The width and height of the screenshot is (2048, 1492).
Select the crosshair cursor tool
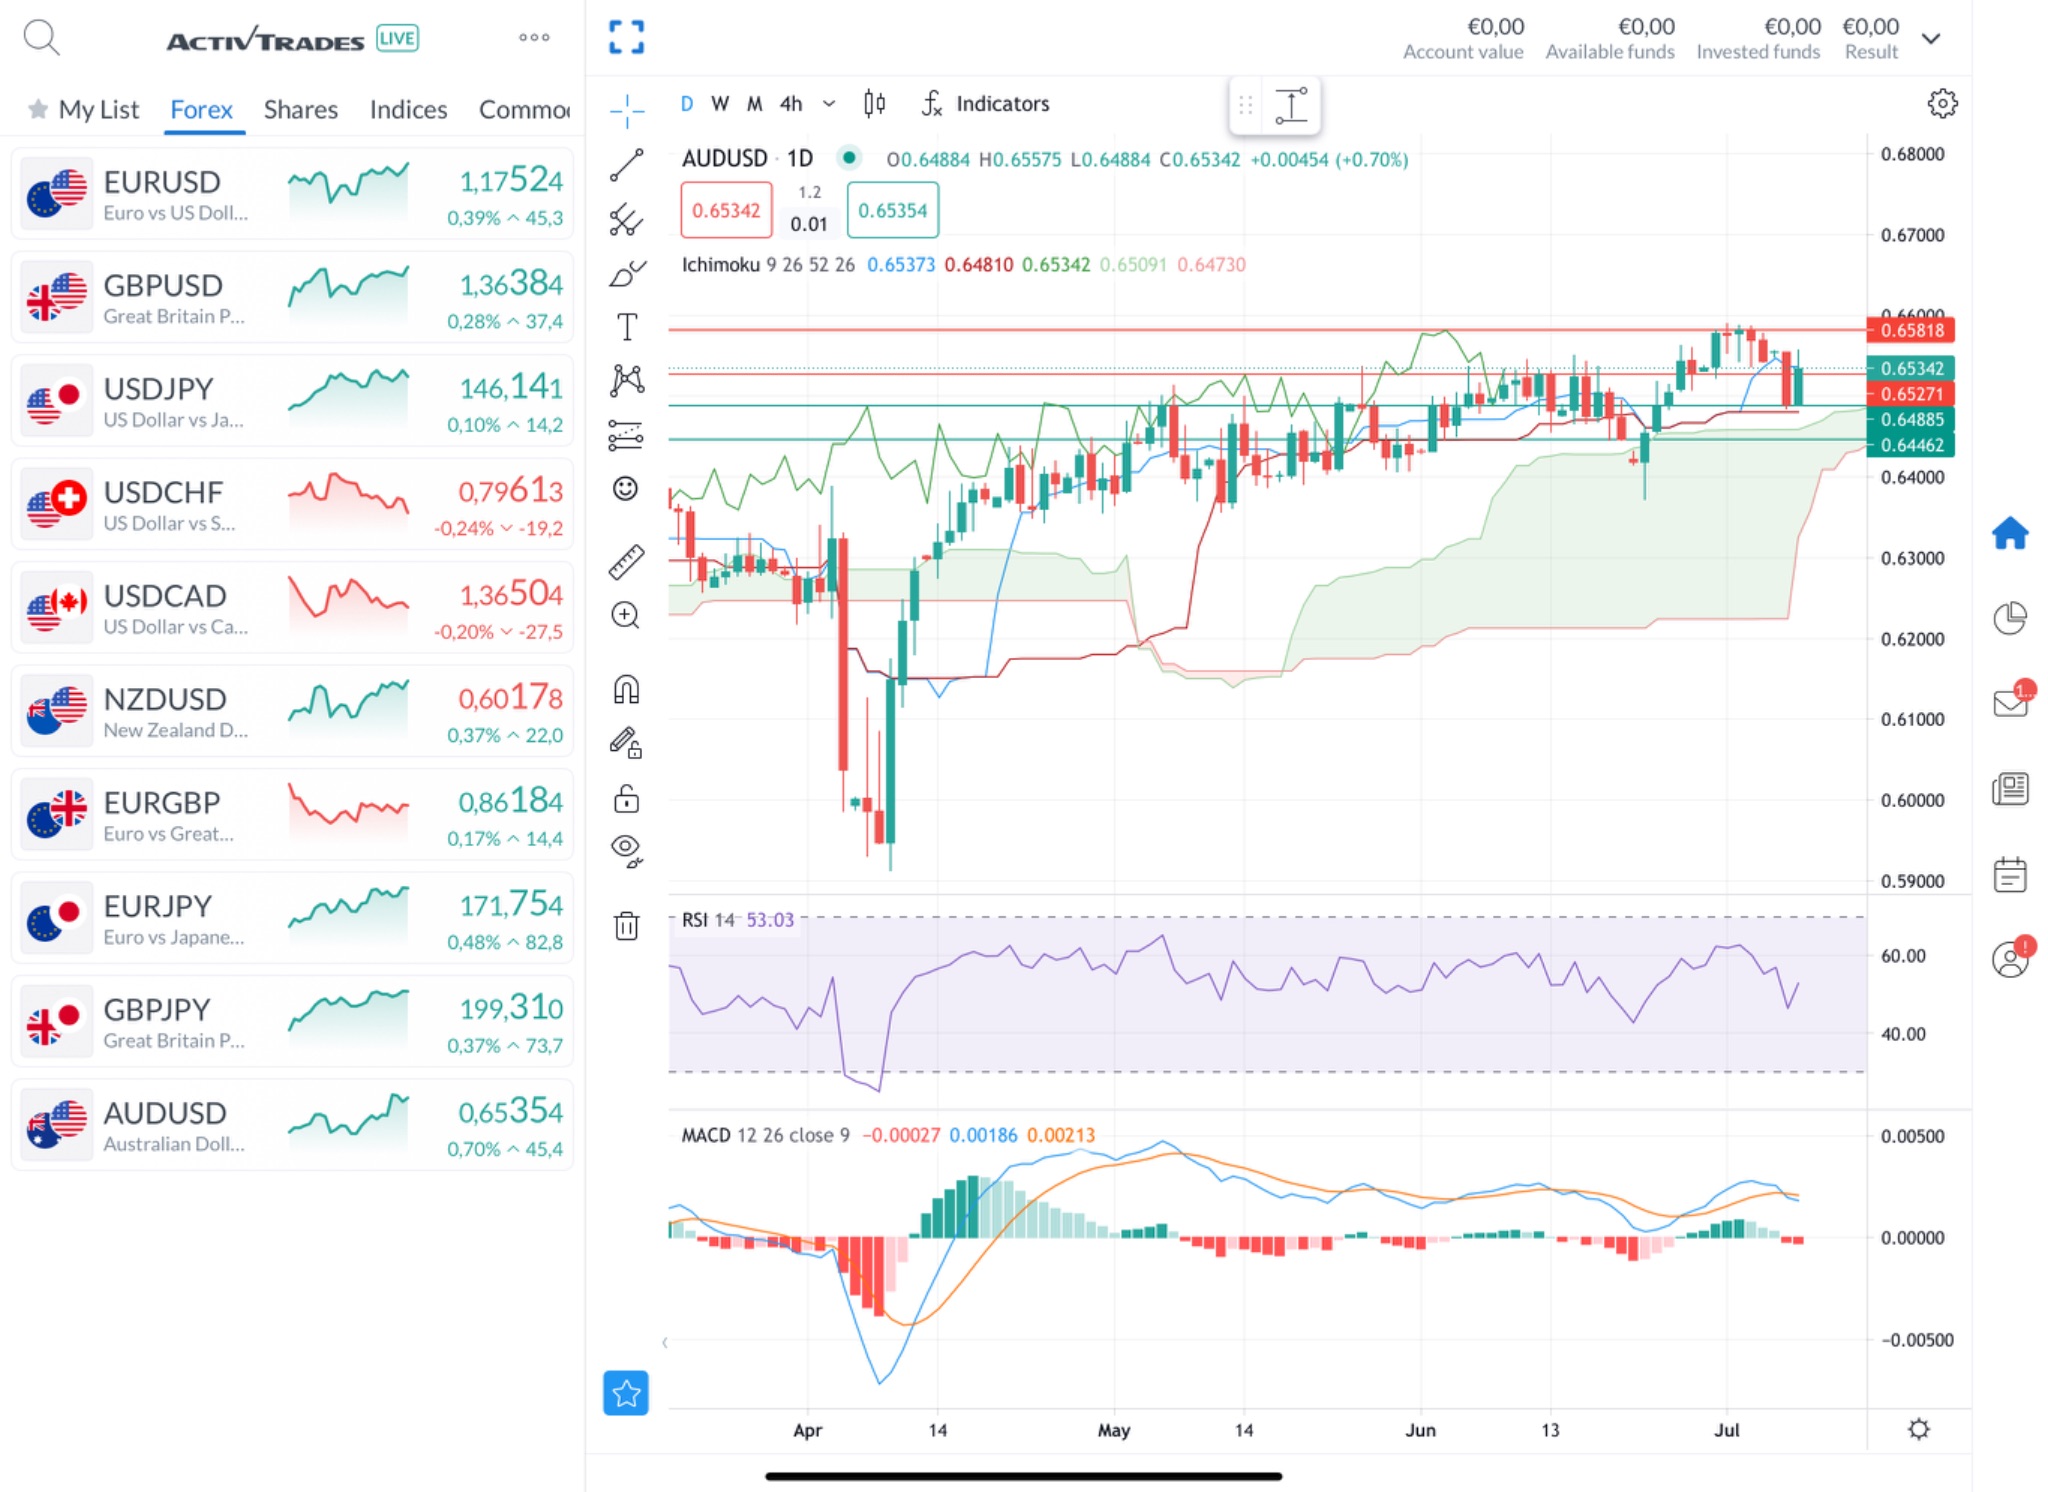tap(625, 111)
